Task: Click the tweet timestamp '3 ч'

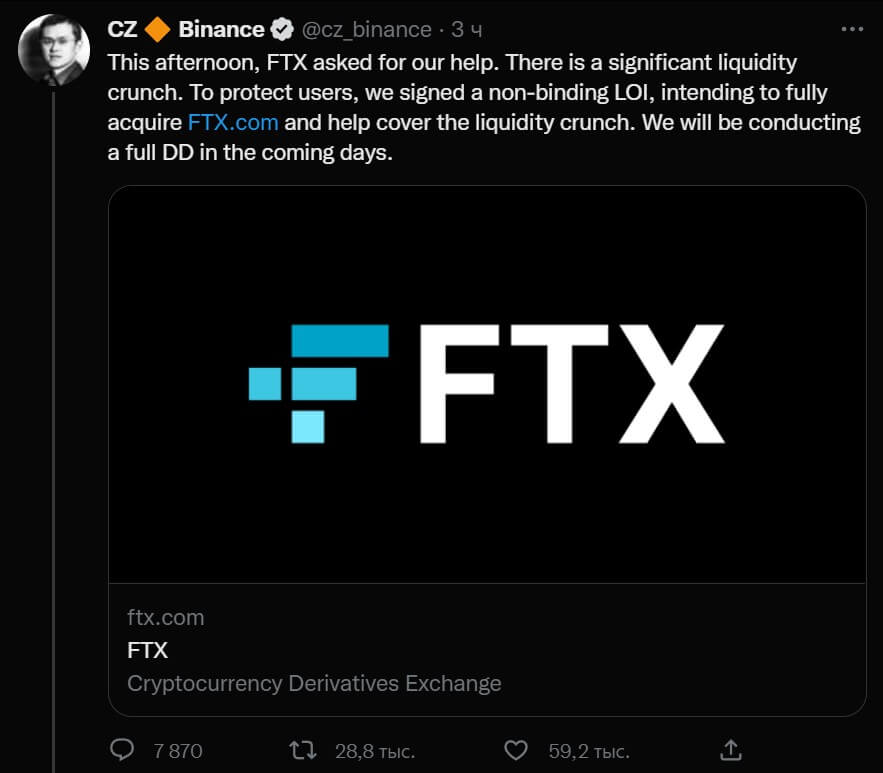Action: tap(467, 30)
